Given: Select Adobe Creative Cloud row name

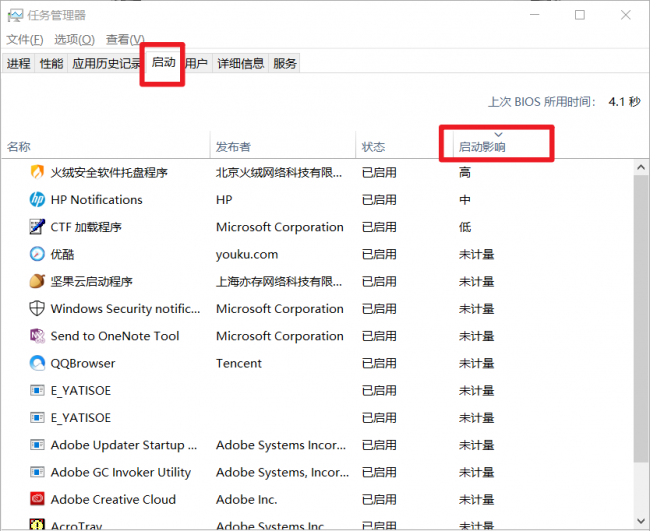Looking at the screenshot, I should [113, 499].
